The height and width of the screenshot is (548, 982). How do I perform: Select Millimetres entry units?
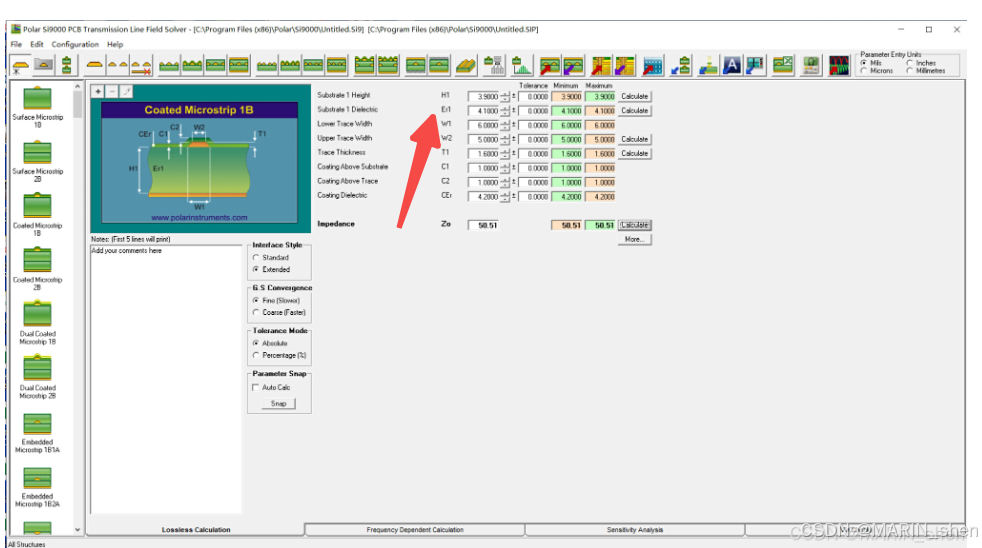pyautogui.click(x=926, y=71)
